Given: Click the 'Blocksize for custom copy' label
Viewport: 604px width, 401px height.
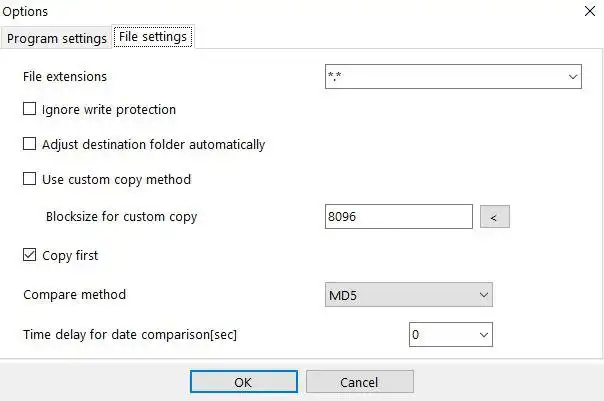Looking at the screenshot, I should click(x=121, y=216).
